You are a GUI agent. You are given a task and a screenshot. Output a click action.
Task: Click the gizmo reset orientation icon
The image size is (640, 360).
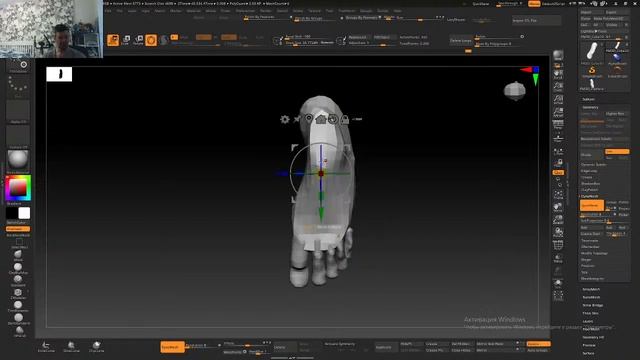point(333,119)
